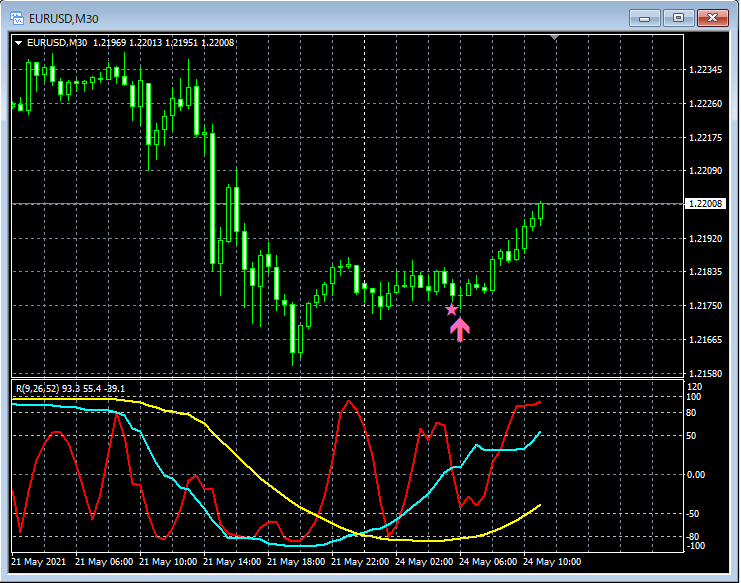Click the 1.22260 price scale label
The image size is (741, 583).
705,103
